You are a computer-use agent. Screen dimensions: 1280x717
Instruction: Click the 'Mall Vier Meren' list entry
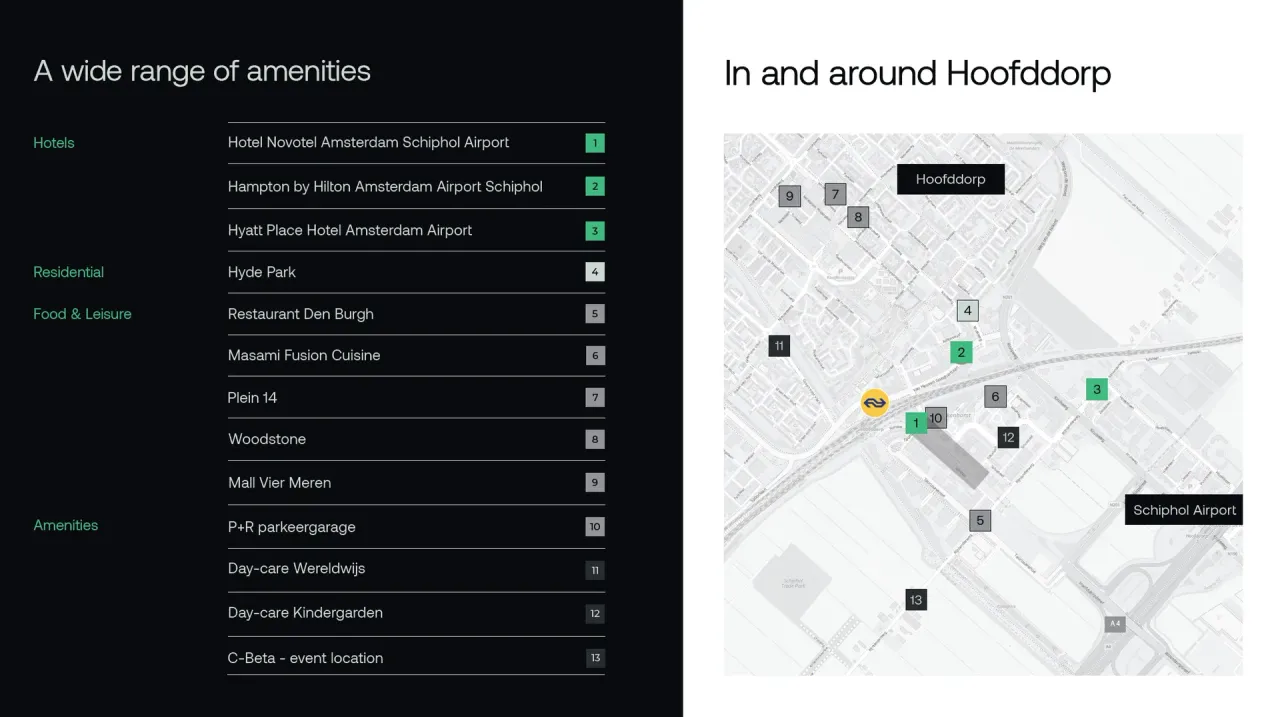coord(279,482)
